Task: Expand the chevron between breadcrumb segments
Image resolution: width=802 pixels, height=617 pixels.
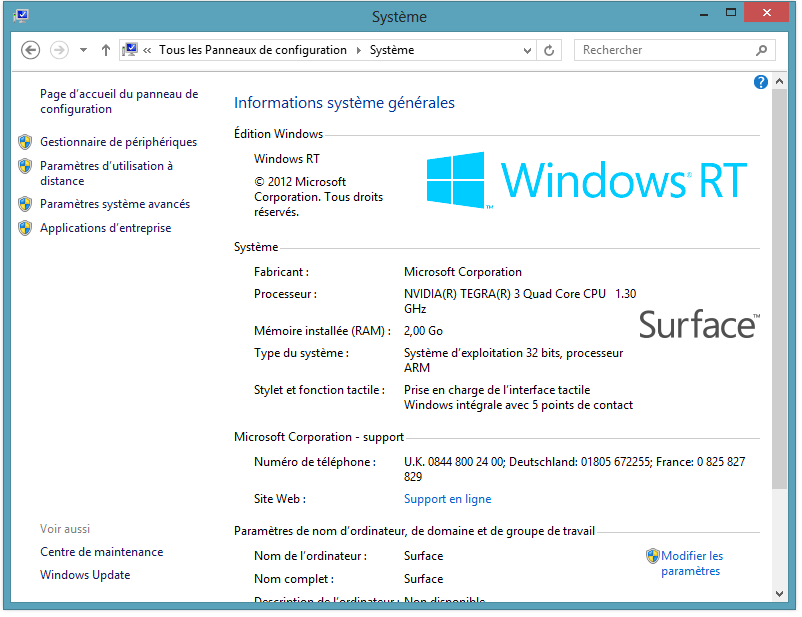Action: pyautogui.click(x=359, y=50)
